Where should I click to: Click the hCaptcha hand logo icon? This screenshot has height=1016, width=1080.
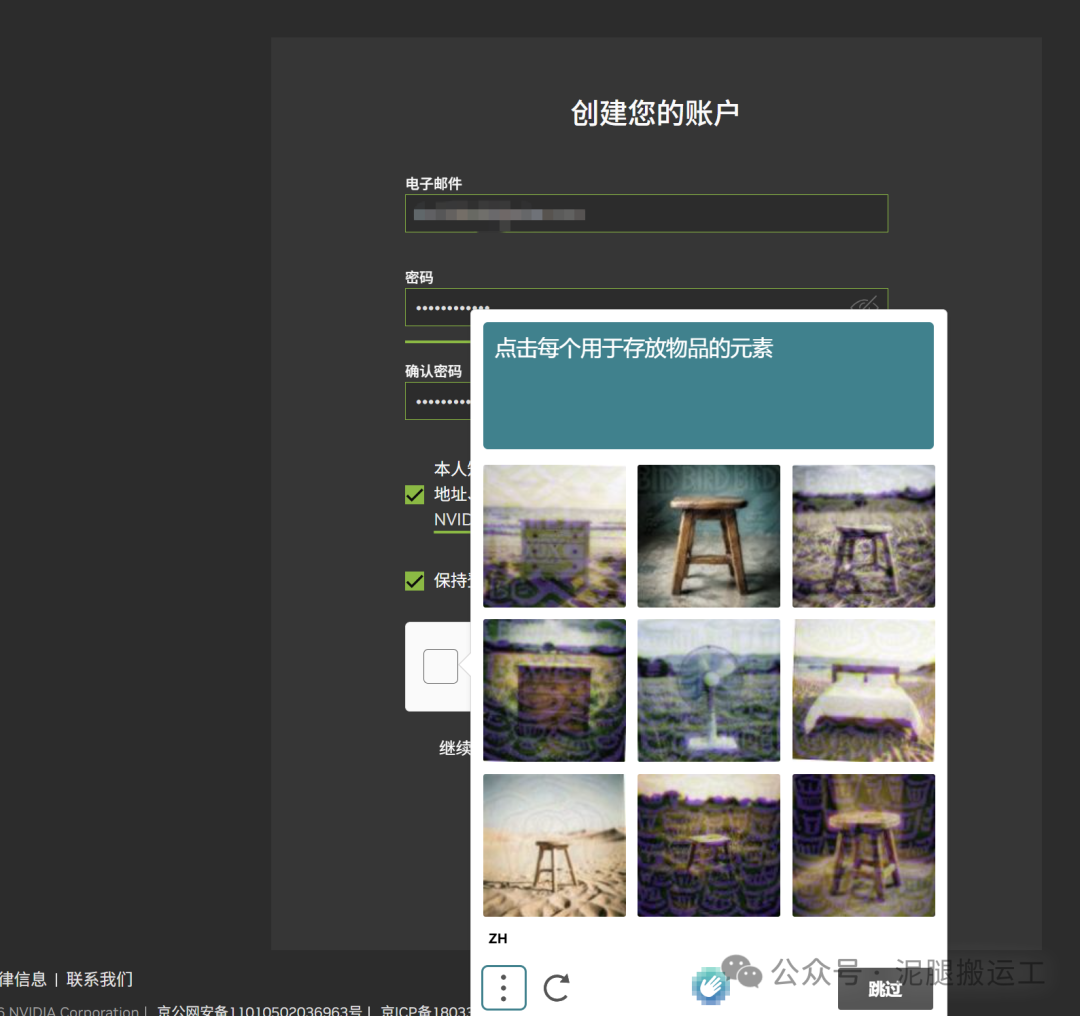click(710, 986)
